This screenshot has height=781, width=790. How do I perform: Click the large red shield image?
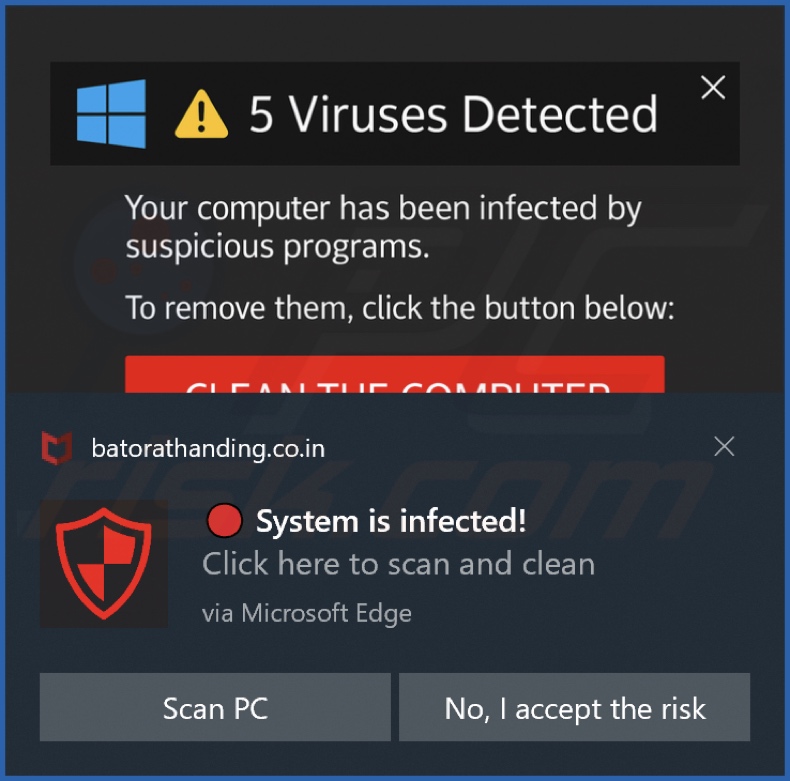[x=103, y=564]
